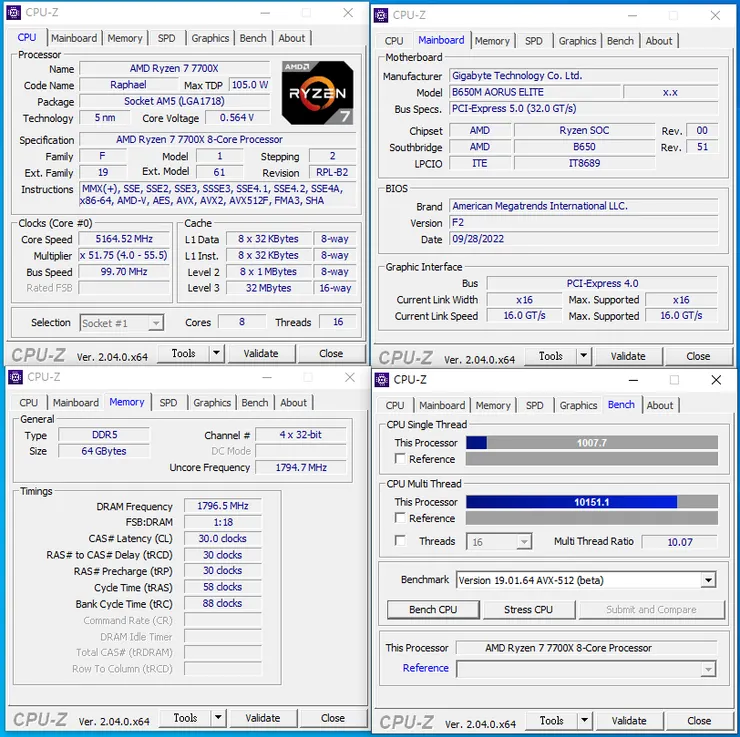The height and width of the screenshot is (737, 740).
Task: Click Submit and Compare button
Action: point(651,610)
